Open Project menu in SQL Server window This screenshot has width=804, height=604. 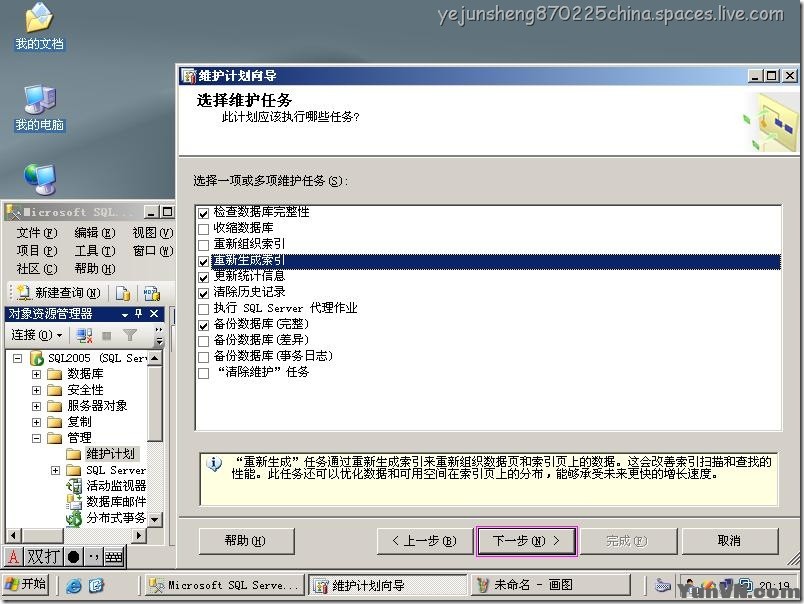(x=37, y=251)
